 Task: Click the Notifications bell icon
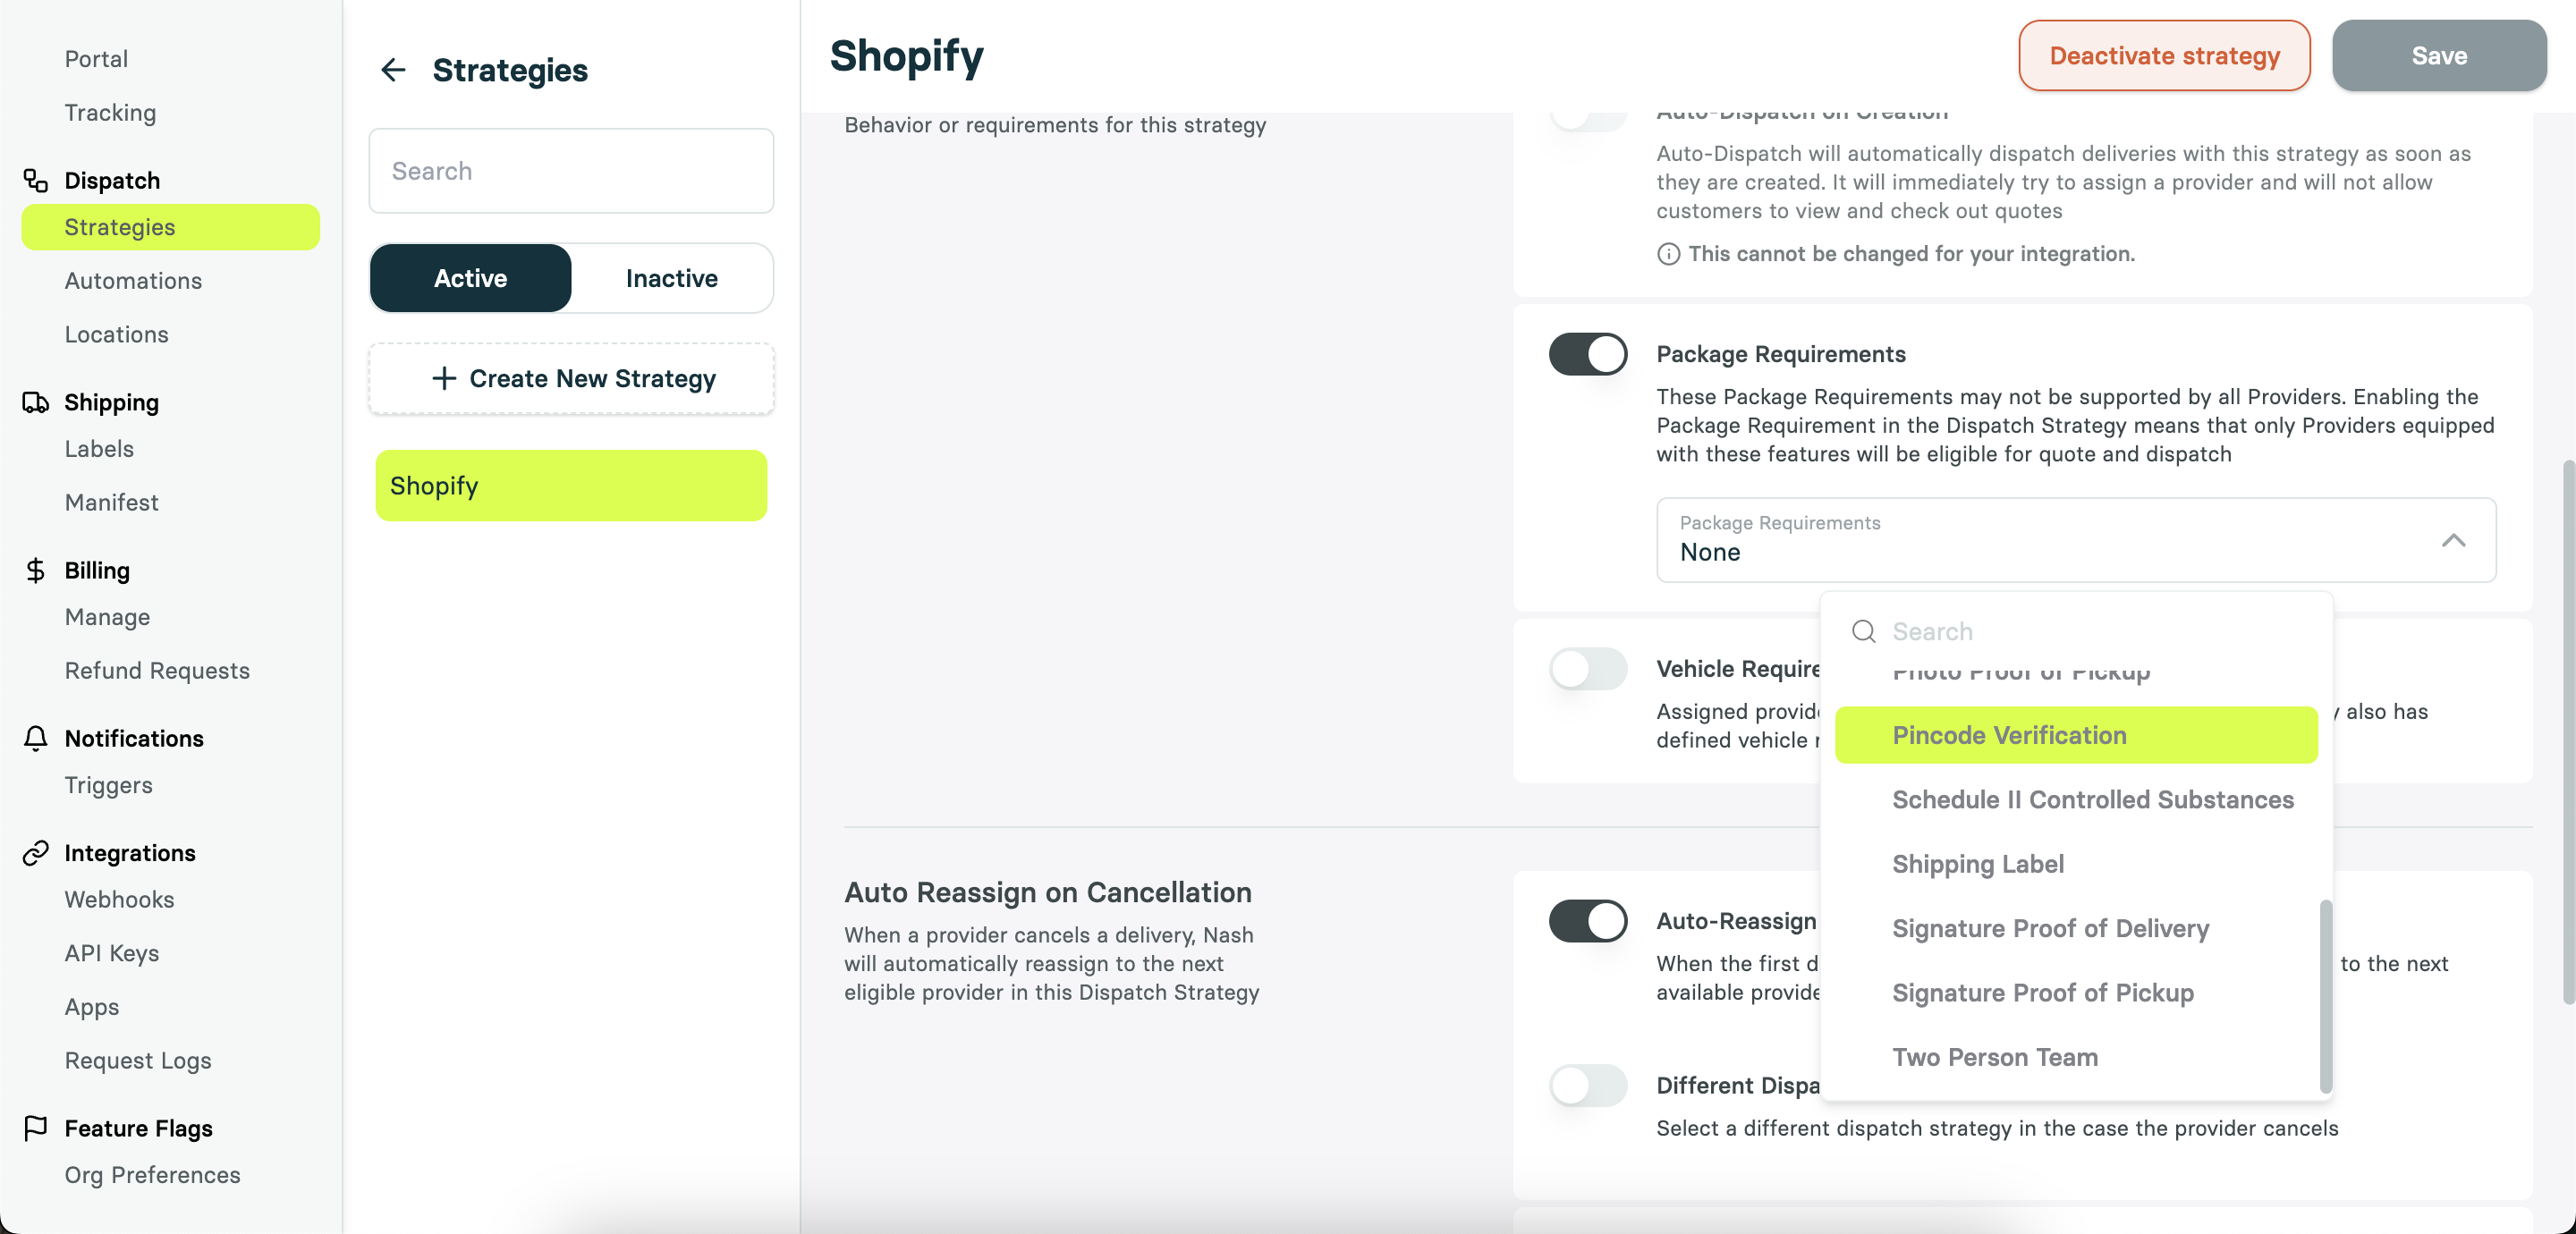[x=36, y=738]
